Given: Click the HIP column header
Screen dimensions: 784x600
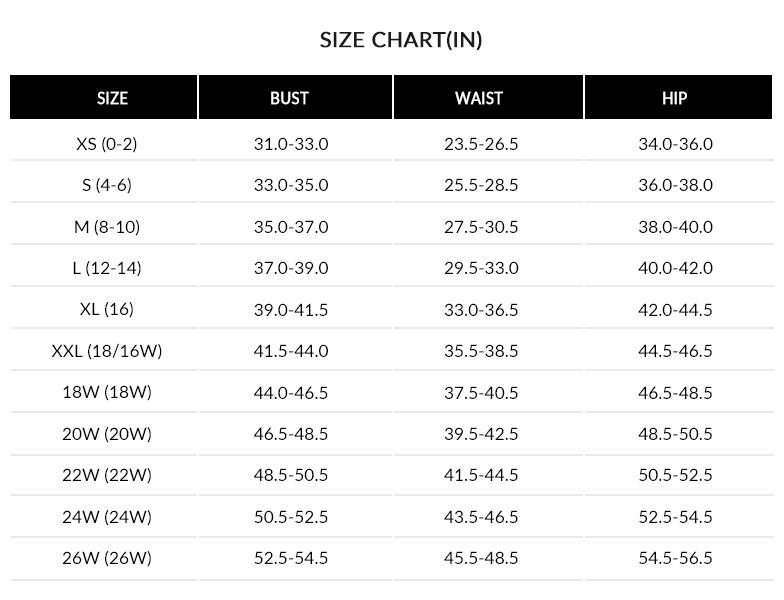Looking at the screenshot, I should point(675,98).
